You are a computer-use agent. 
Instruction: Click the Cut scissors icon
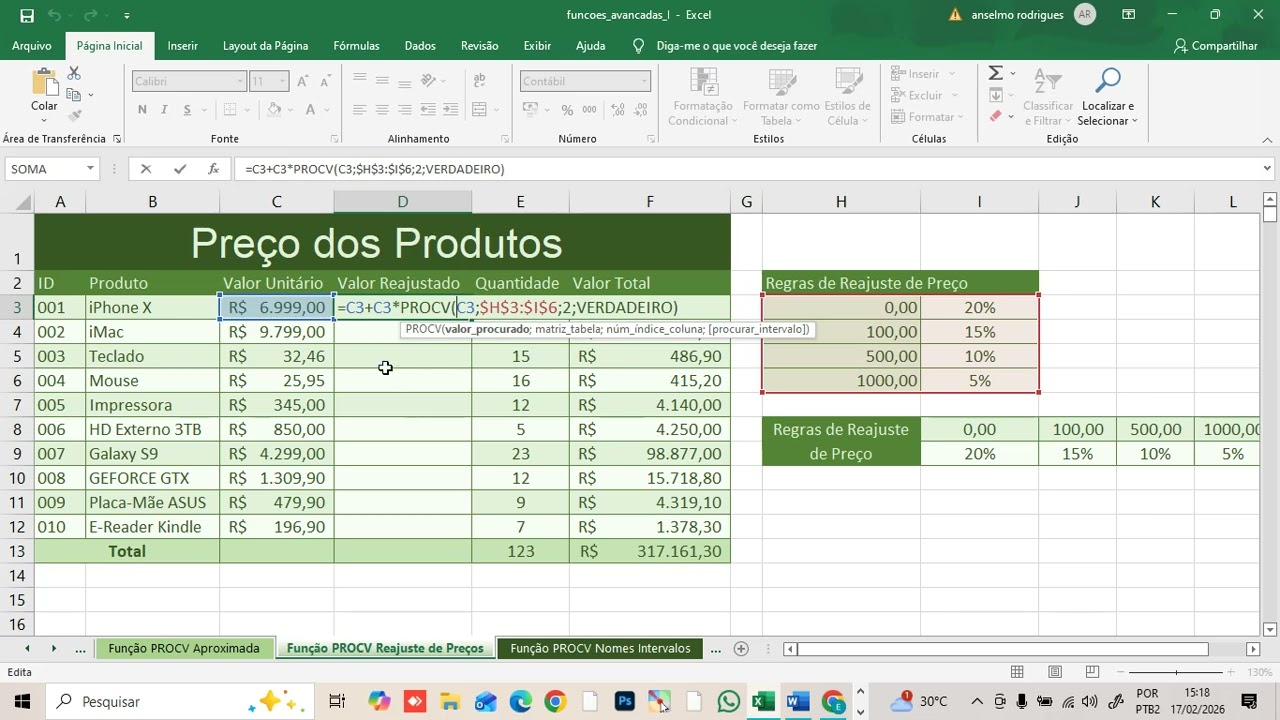74,74
